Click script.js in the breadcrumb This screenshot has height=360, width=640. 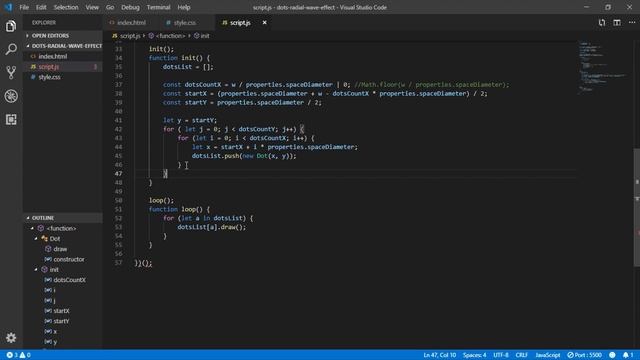coord(126,36)
